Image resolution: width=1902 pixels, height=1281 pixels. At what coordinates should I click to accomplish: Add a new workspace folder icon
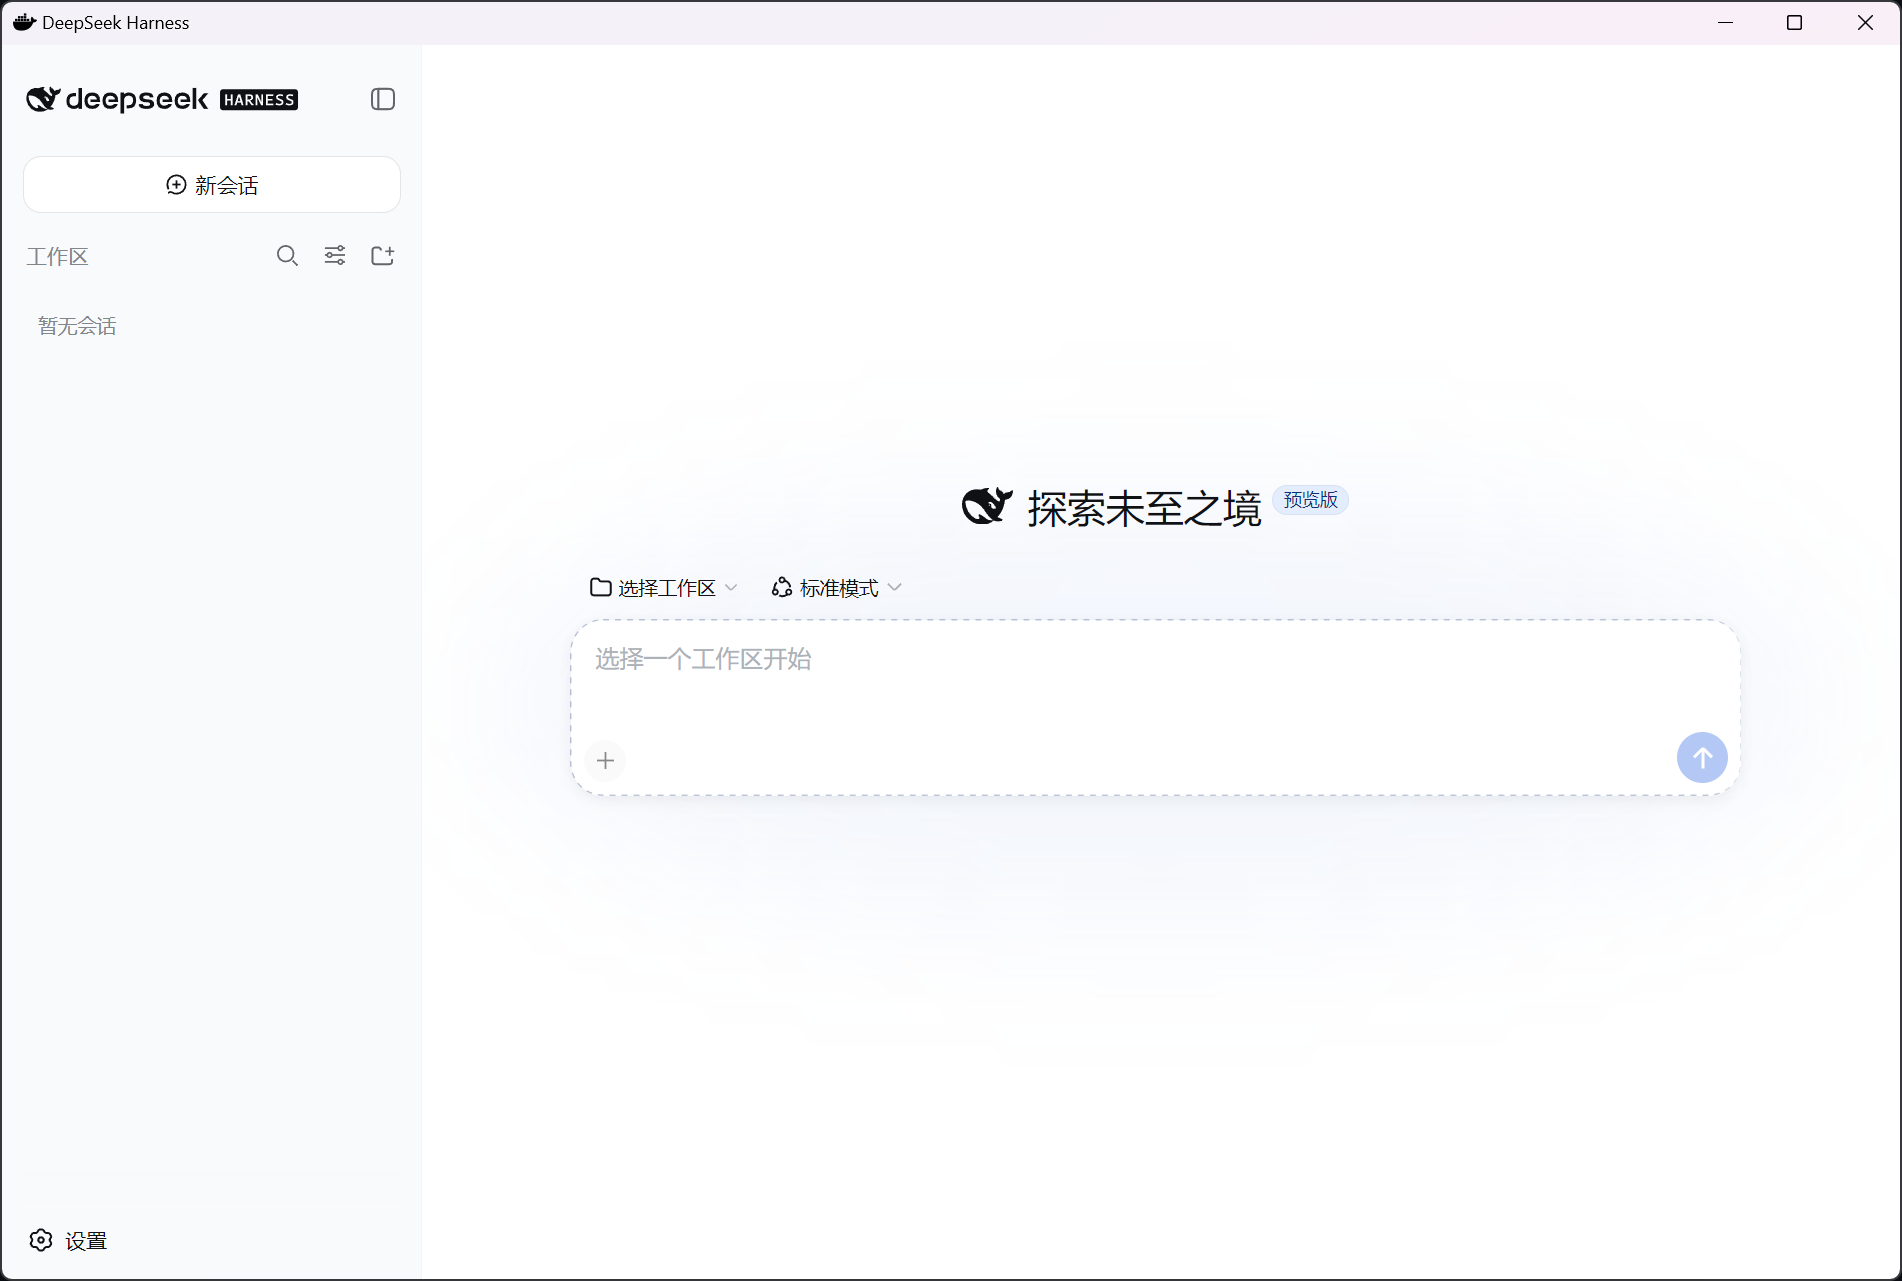[x=383, y=256]
